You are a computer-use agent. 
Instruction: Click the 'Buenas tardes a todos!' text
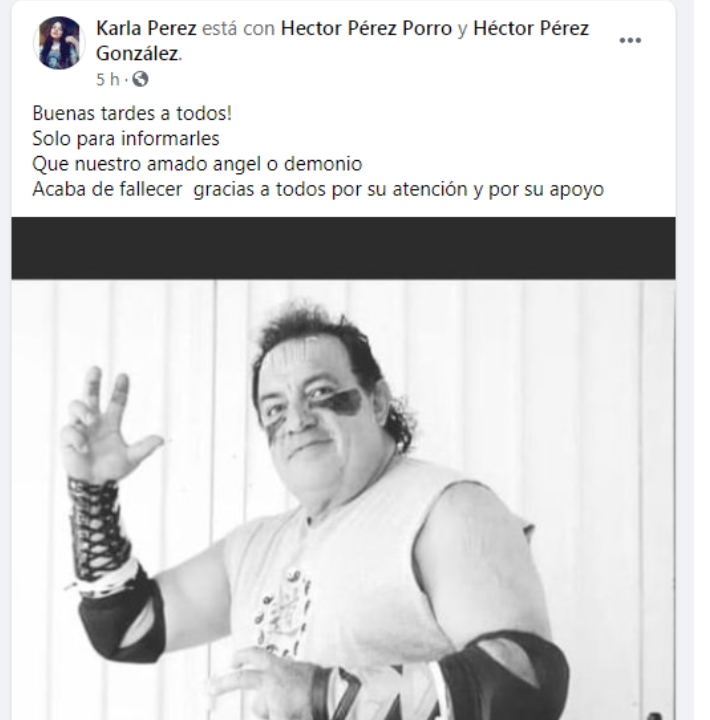(132, 113)
